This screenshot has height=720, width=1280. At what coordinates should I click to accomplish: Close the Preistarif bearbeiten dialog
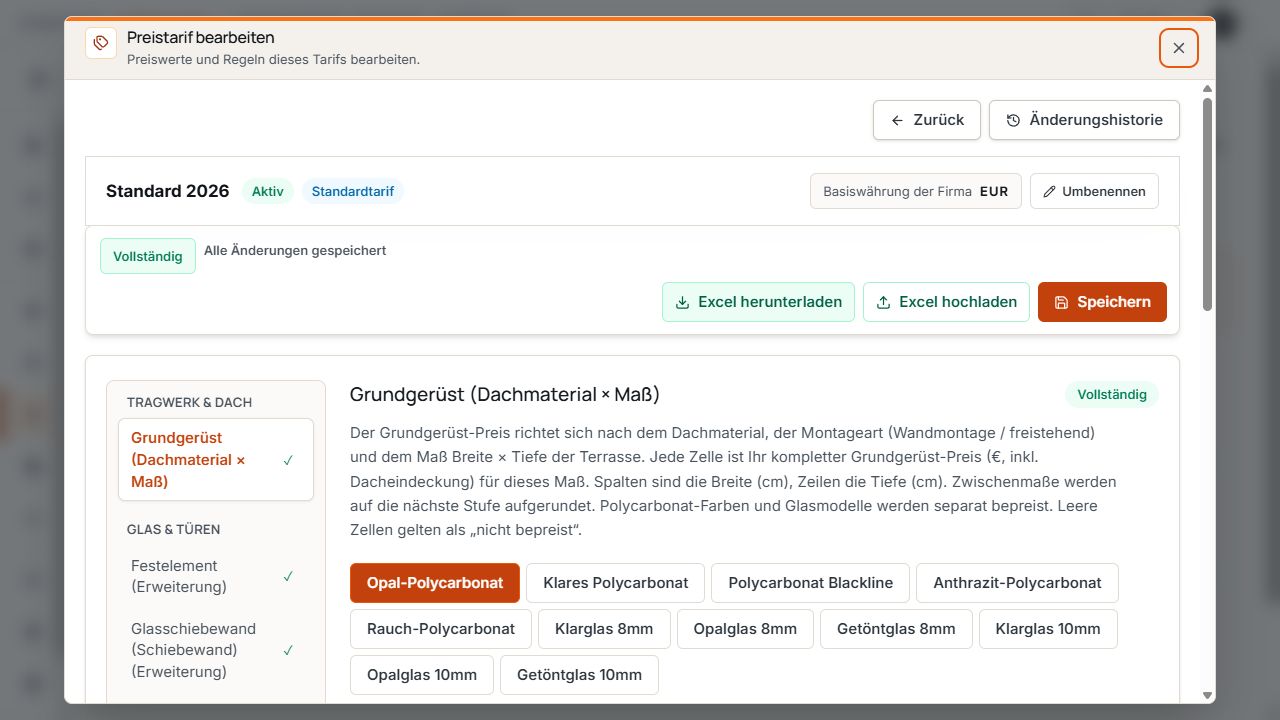coord(1179,48)
